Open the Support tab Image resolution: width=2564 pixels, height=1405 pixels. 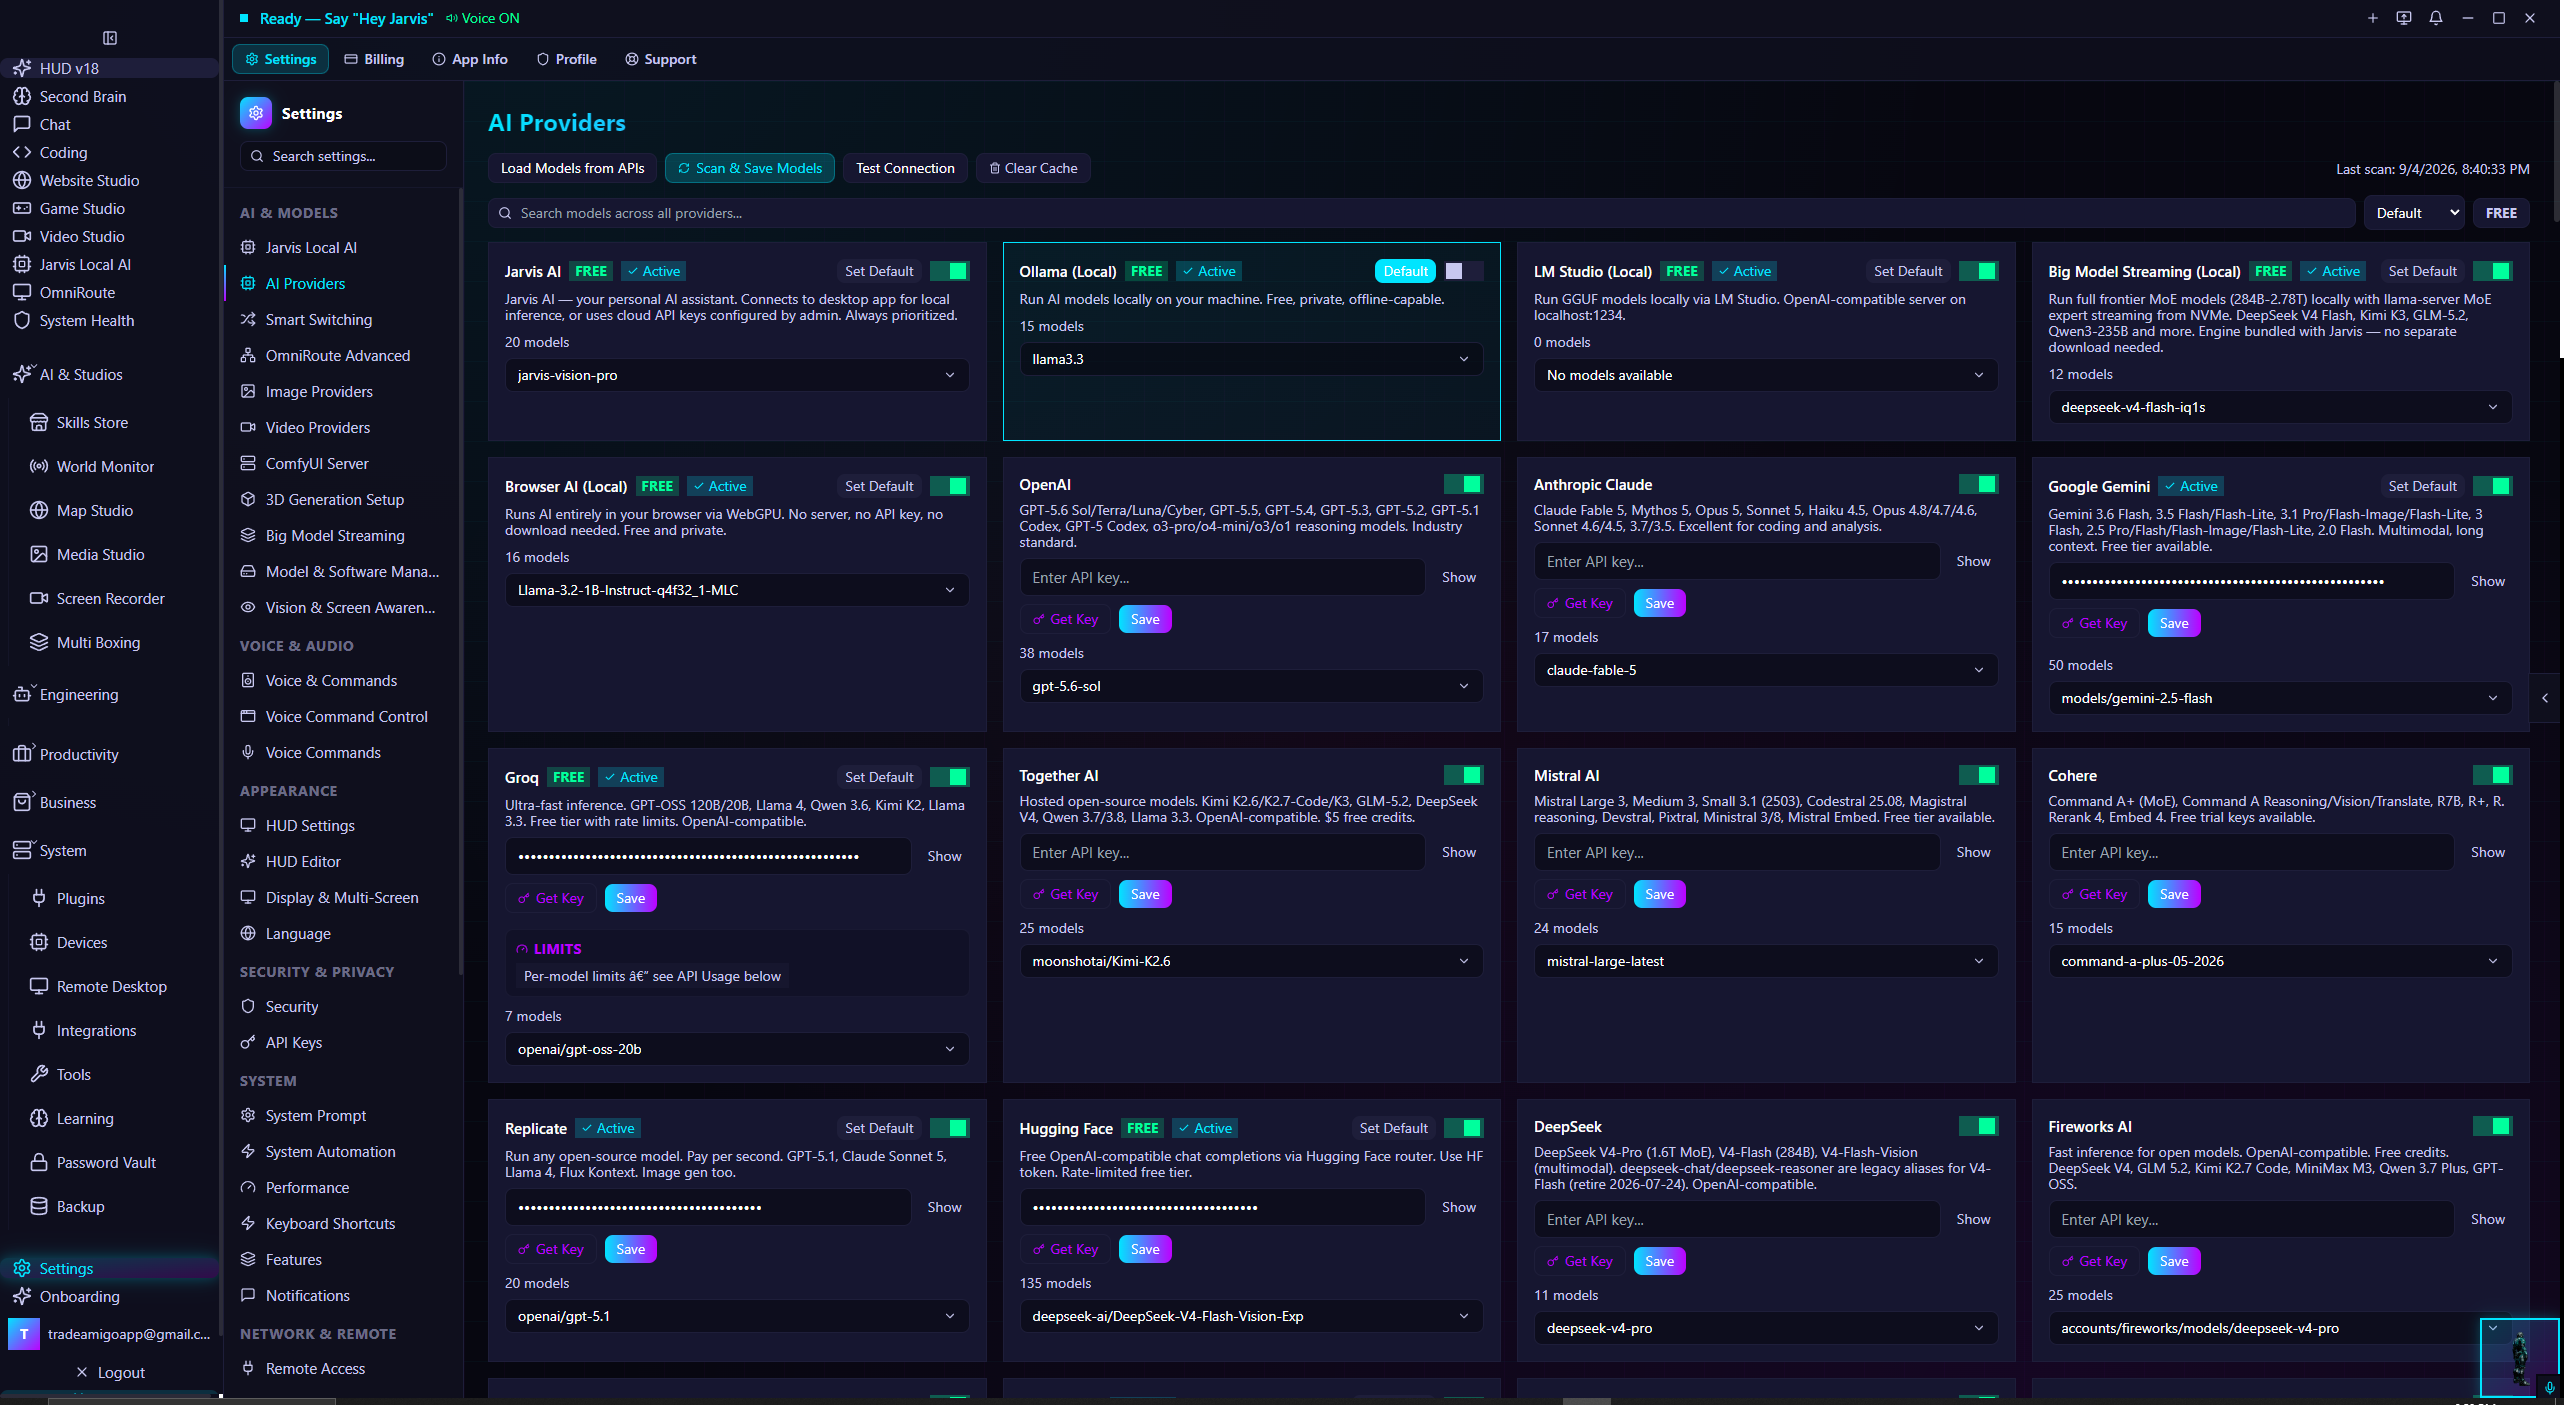coord(661,59)
